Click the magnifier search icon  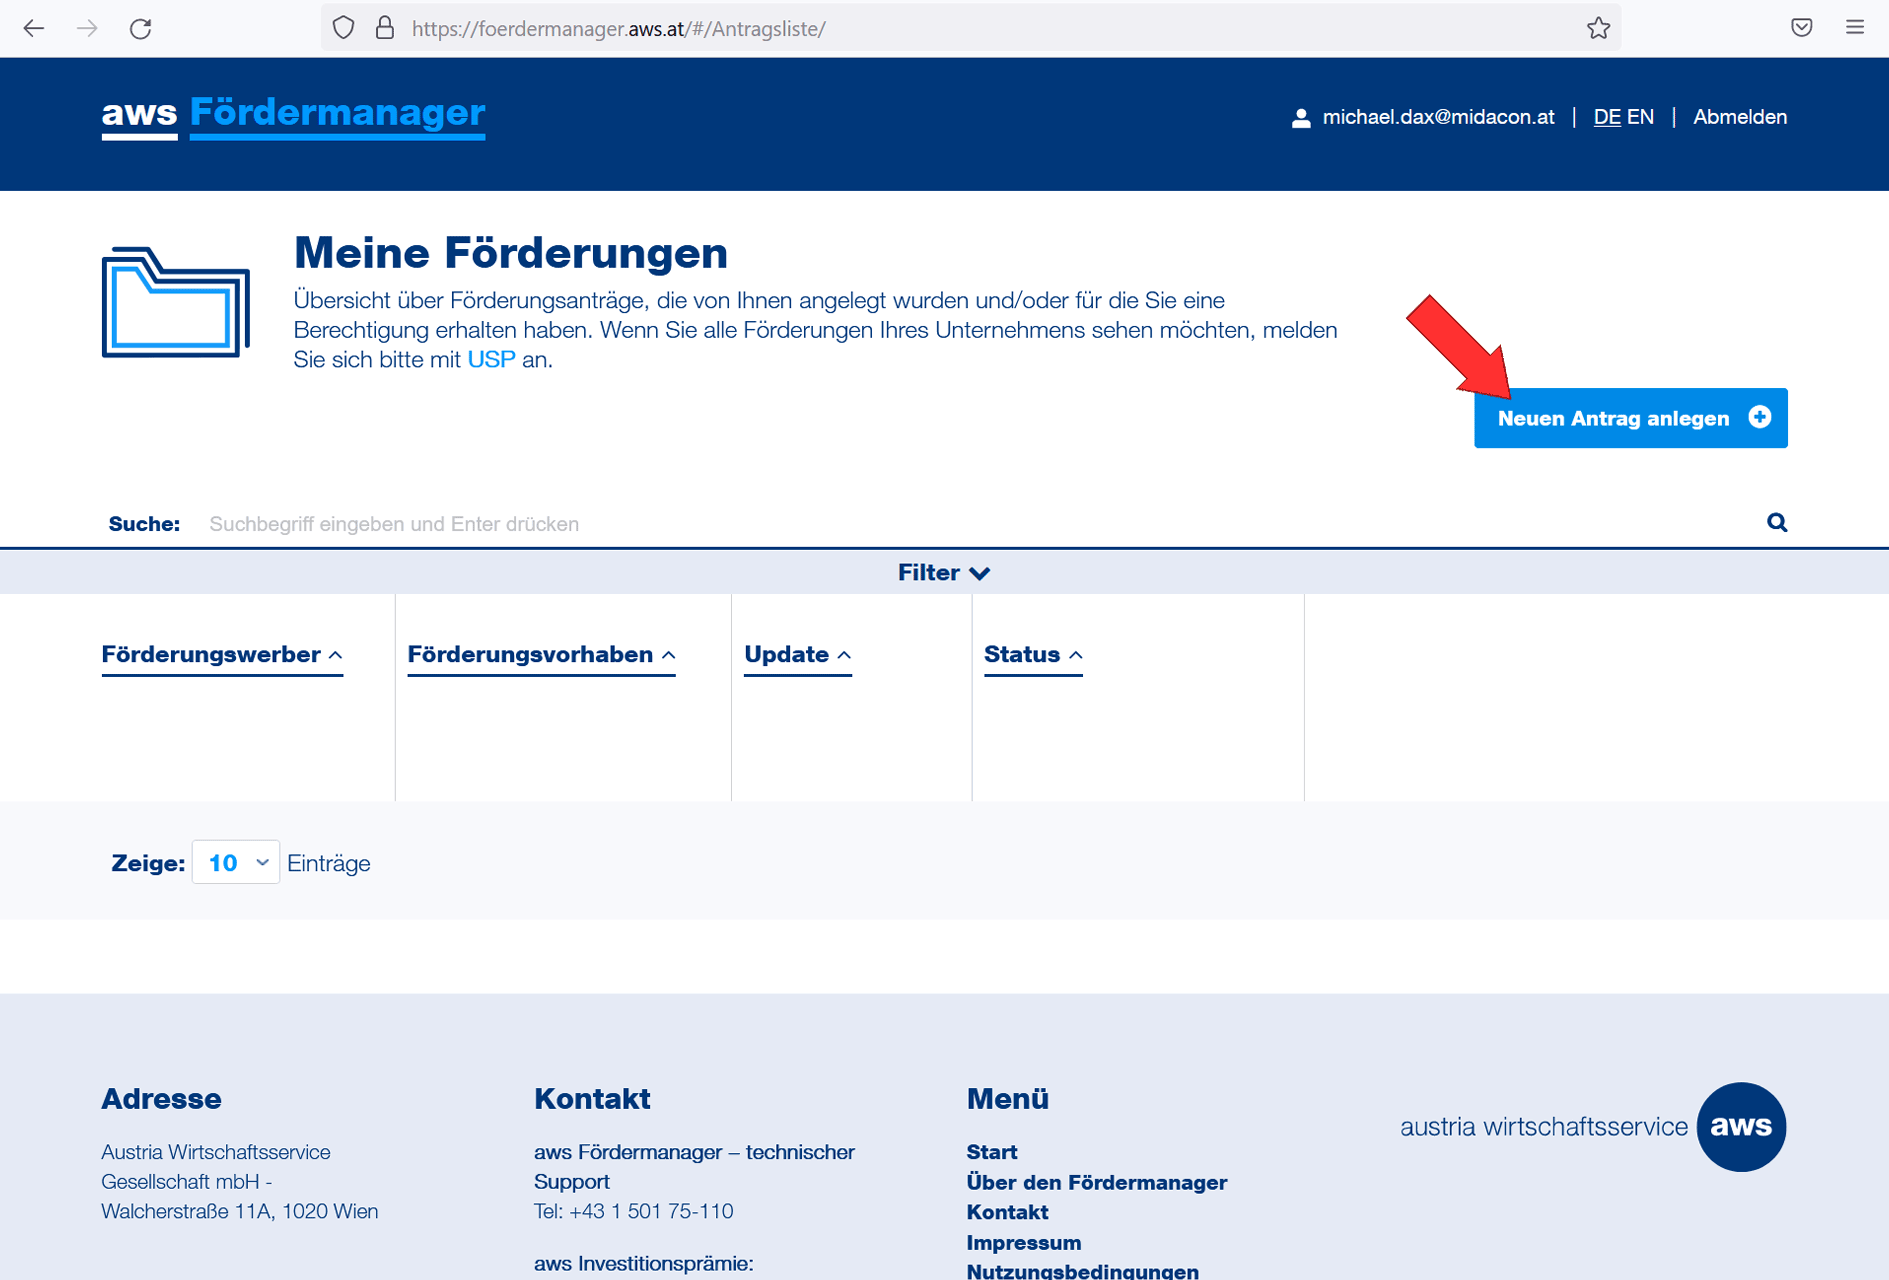click(1777, 522)
